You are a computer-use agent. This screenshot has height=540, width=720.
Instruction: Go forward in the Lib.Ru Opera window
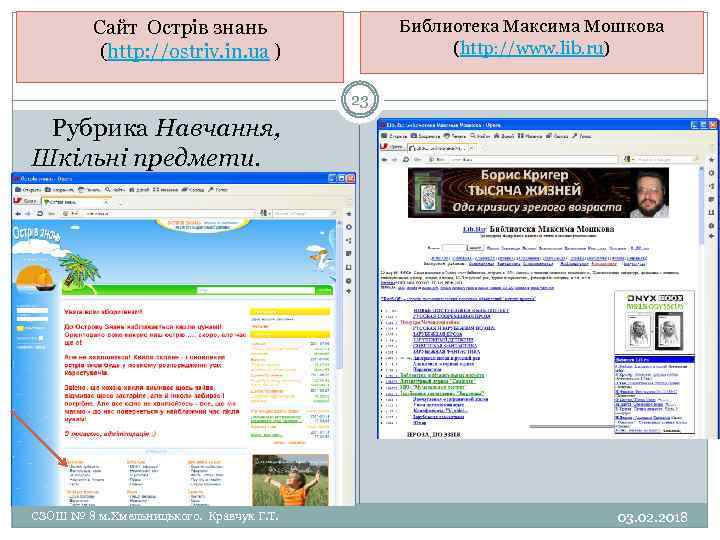394,159
